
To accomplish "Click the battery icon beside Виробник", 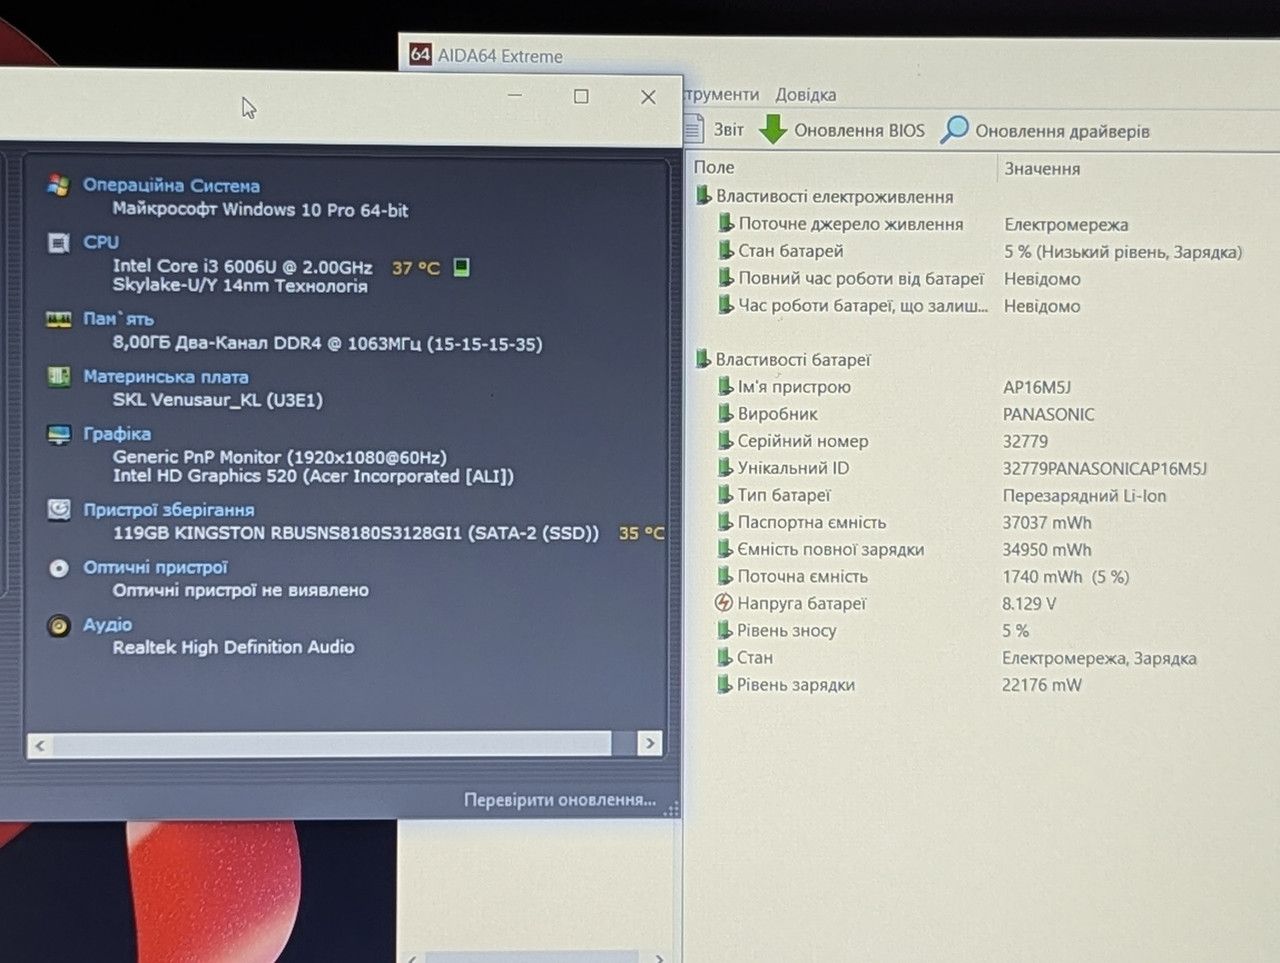I will (x=726, y=413).
